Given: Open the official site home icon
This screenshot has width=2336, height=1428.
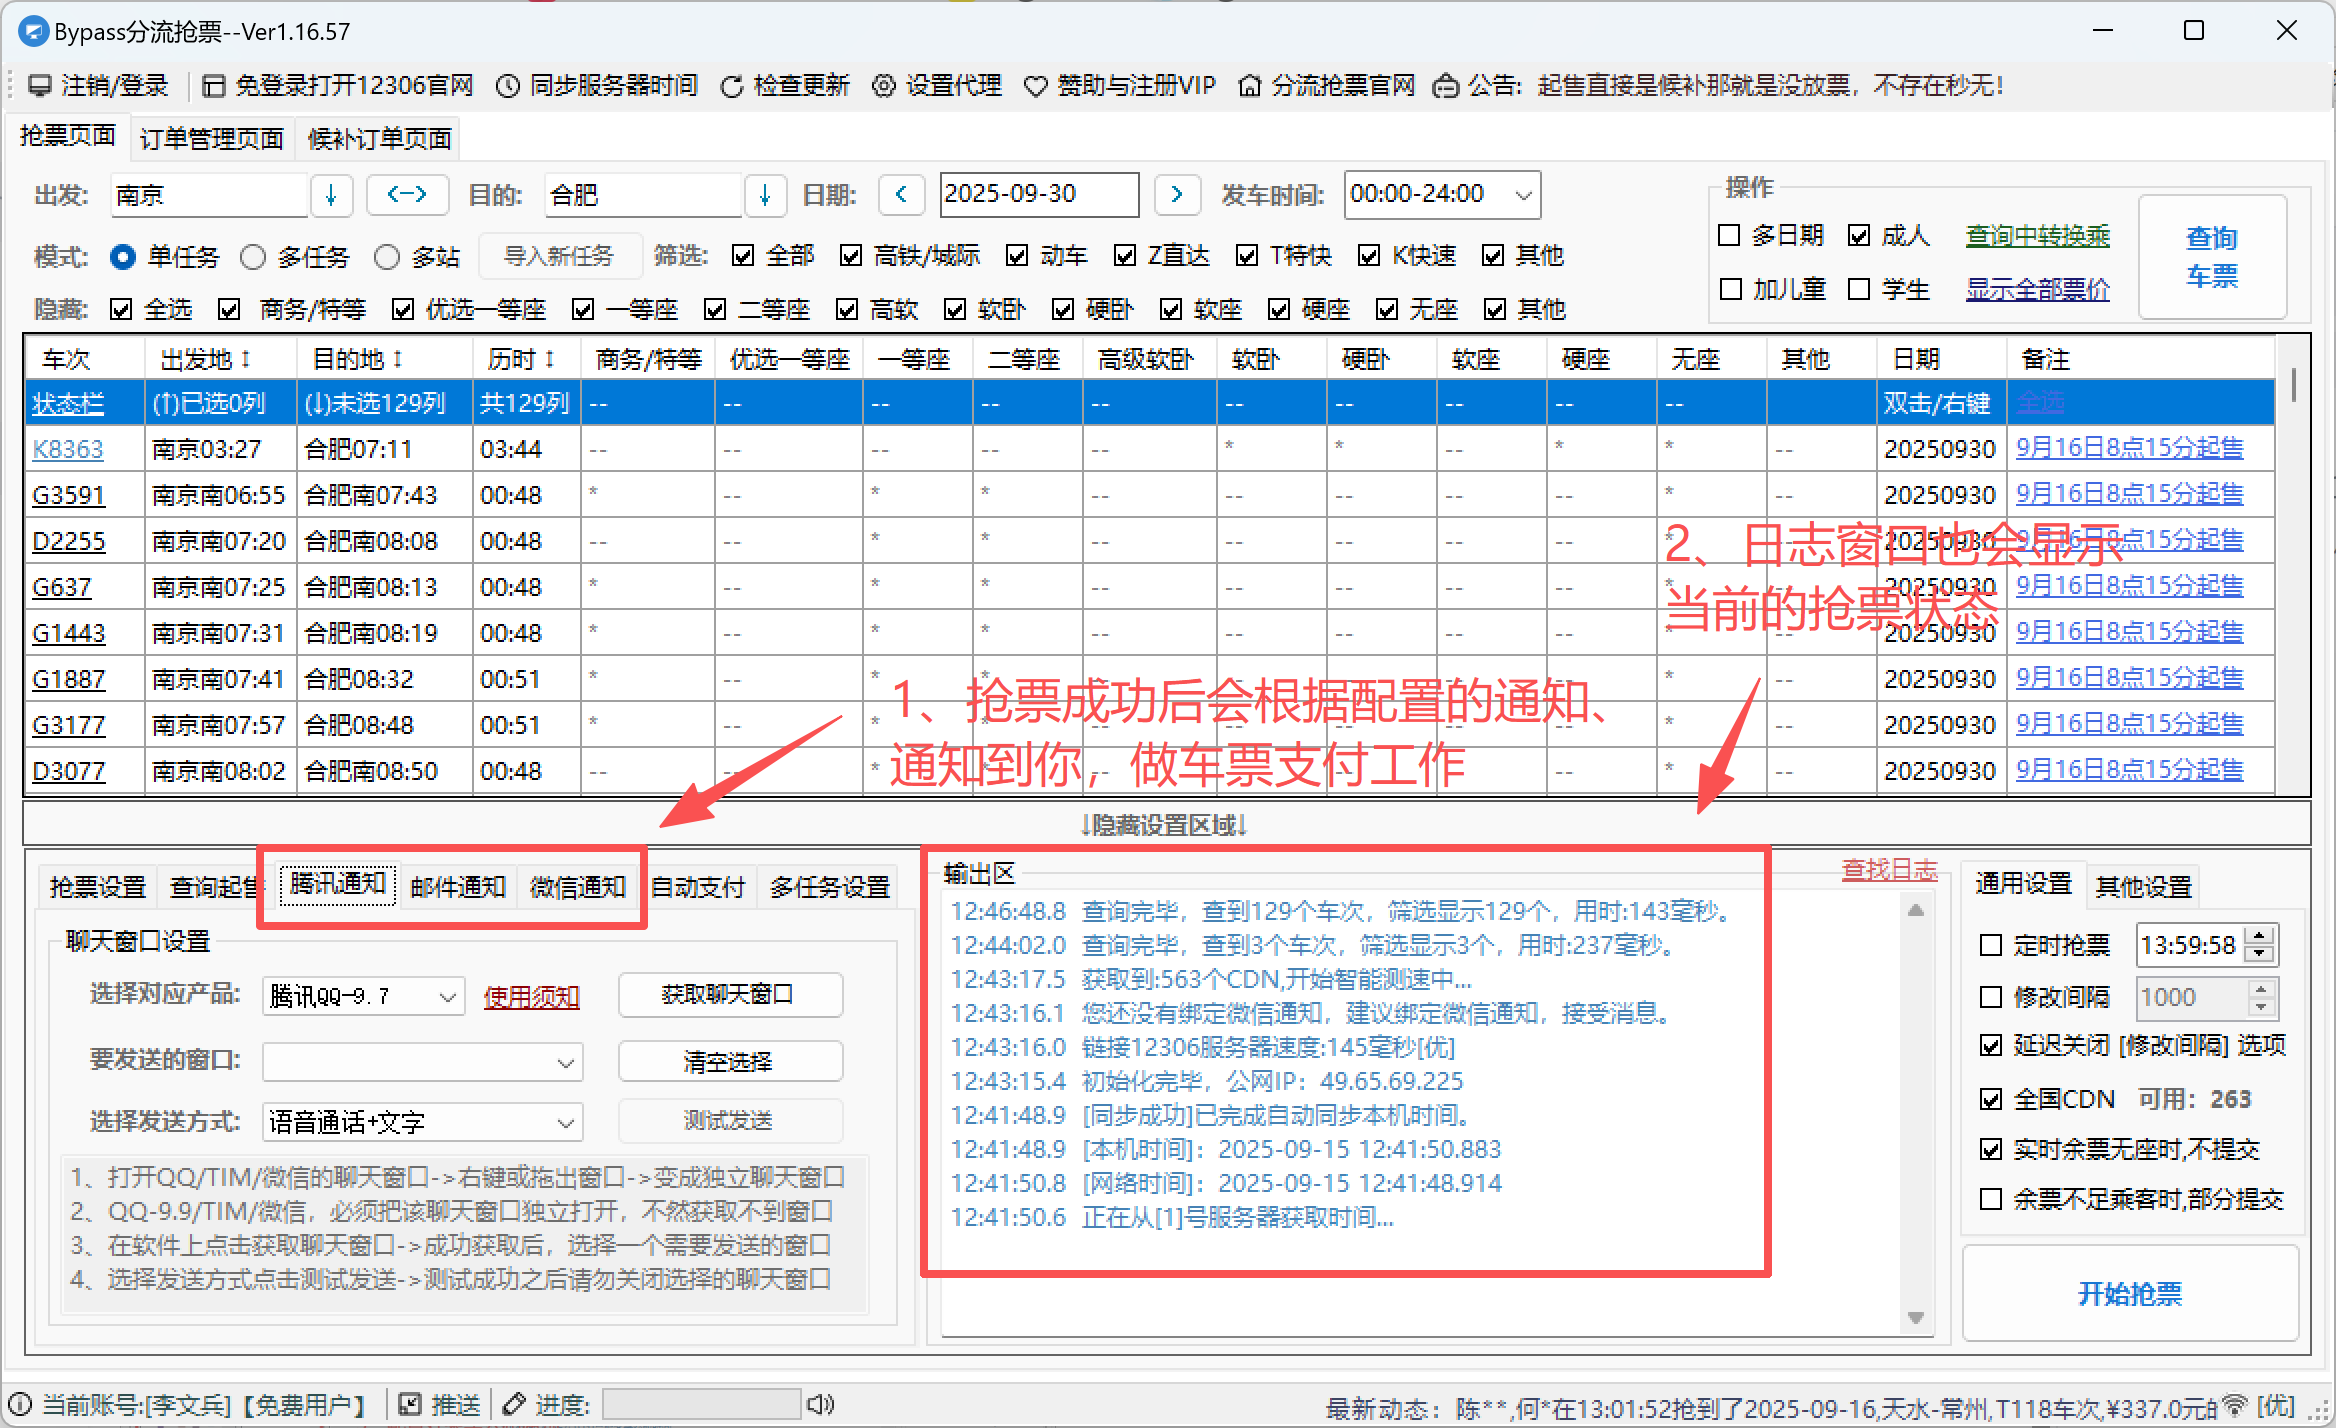Looking at the screenshot, I should tap(1249, 86).
